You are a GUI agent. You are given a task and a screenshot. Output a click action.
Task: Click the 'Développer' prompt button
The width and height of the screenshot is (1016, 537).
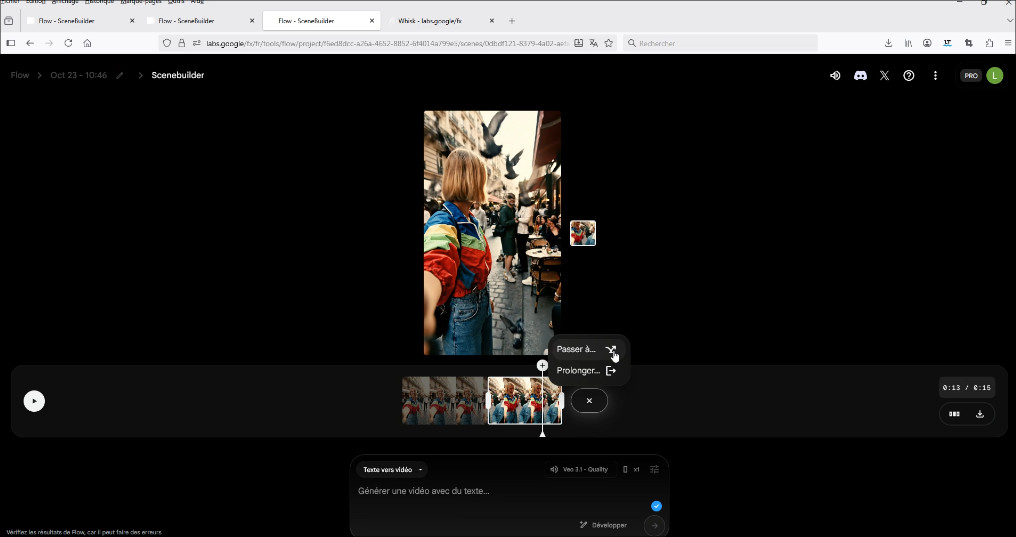(603, 525)
